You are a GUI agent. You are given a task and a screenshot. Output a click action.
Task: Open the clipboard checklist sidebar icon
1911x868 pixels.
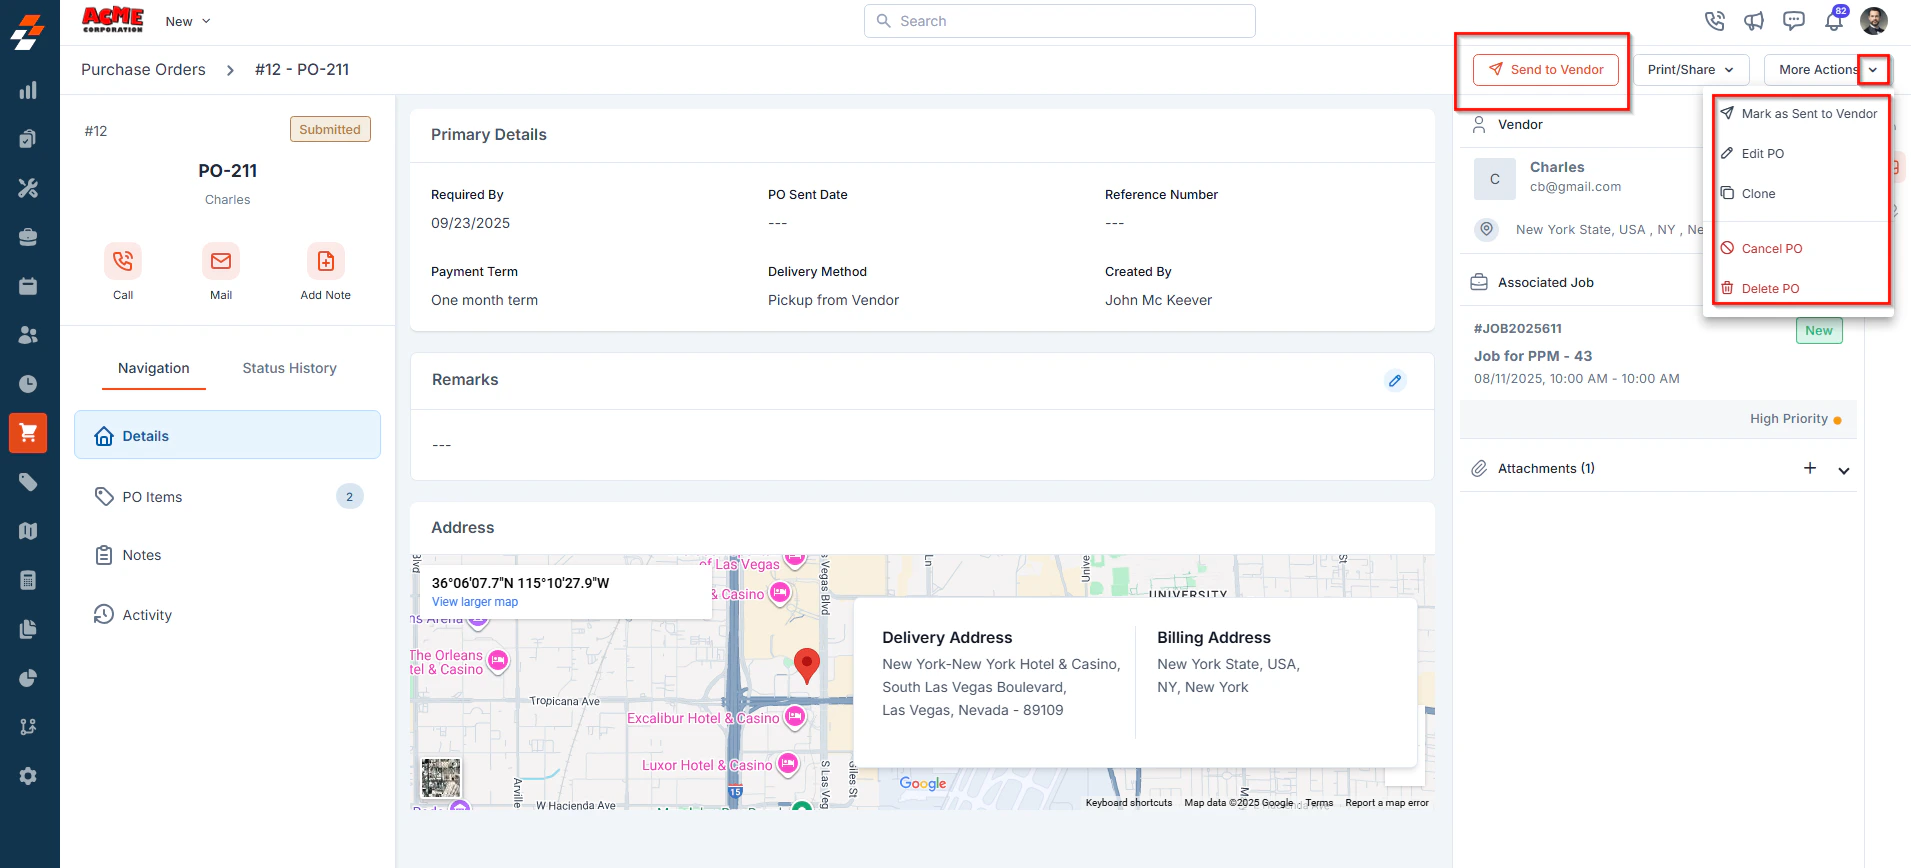(x=28, y=139)
